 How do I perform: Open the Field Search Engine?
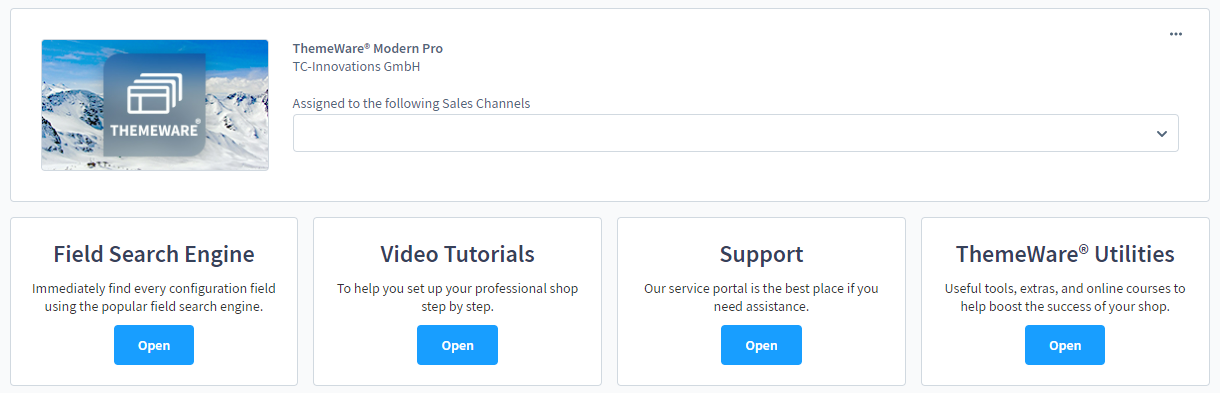153,345
